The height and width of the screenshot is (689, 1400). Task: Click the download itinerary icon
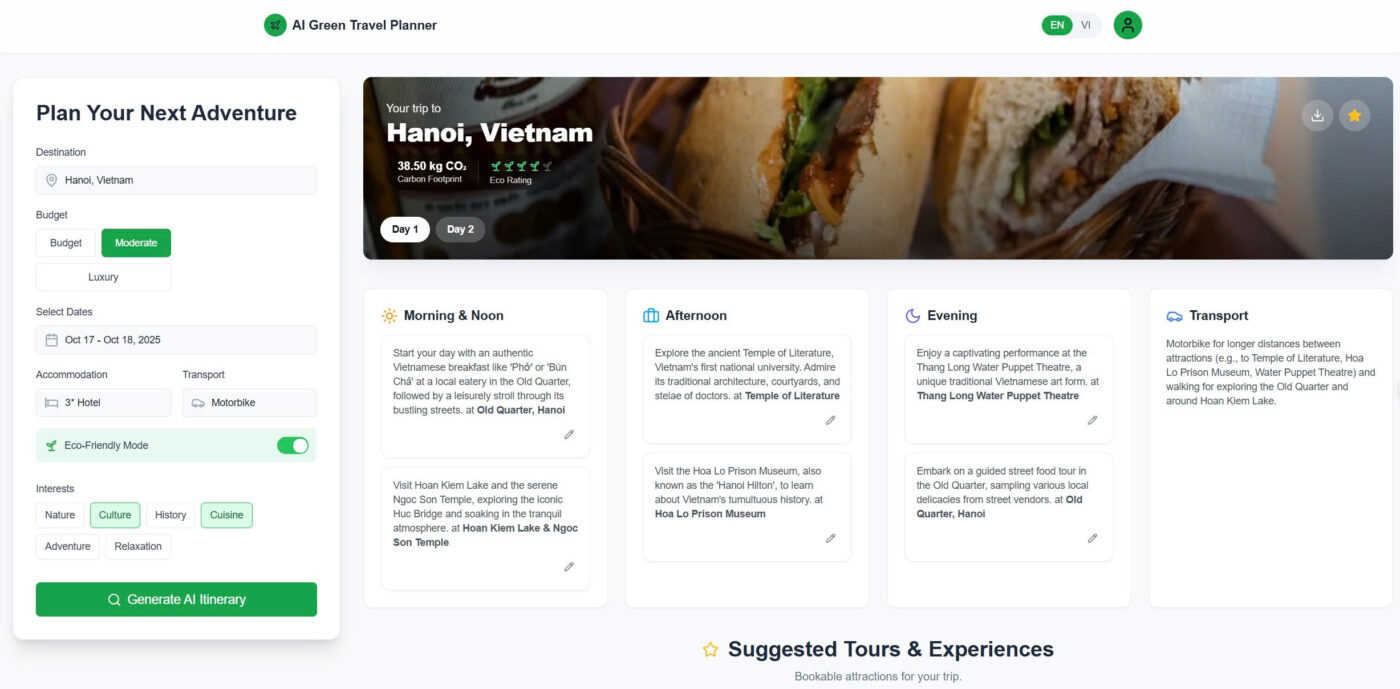(x=1317, y=115)
